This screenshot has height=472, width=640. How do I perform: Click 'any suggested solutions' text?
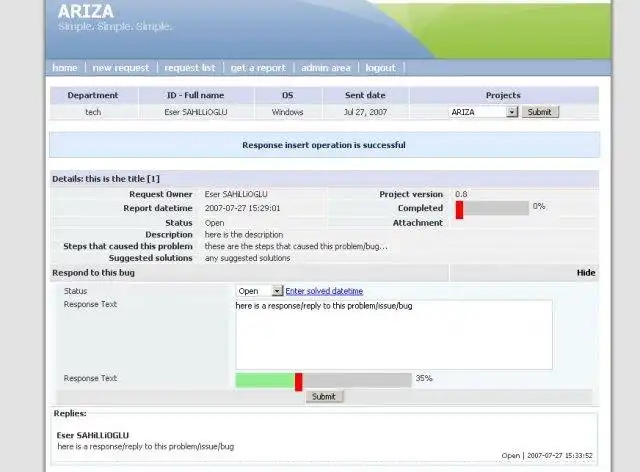point(247,258)
